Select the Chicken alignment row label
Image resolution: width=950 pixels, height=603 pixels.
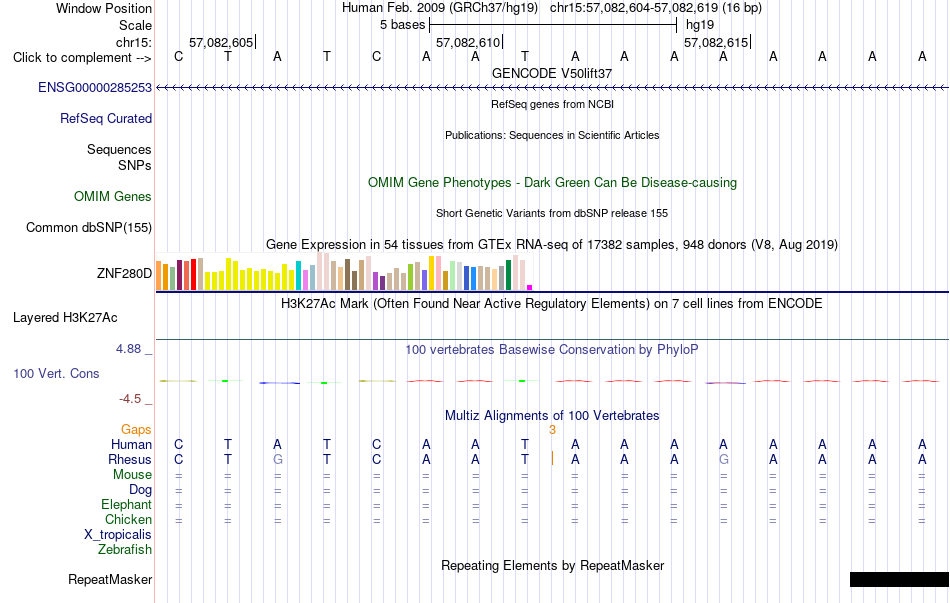coord(128,519)
